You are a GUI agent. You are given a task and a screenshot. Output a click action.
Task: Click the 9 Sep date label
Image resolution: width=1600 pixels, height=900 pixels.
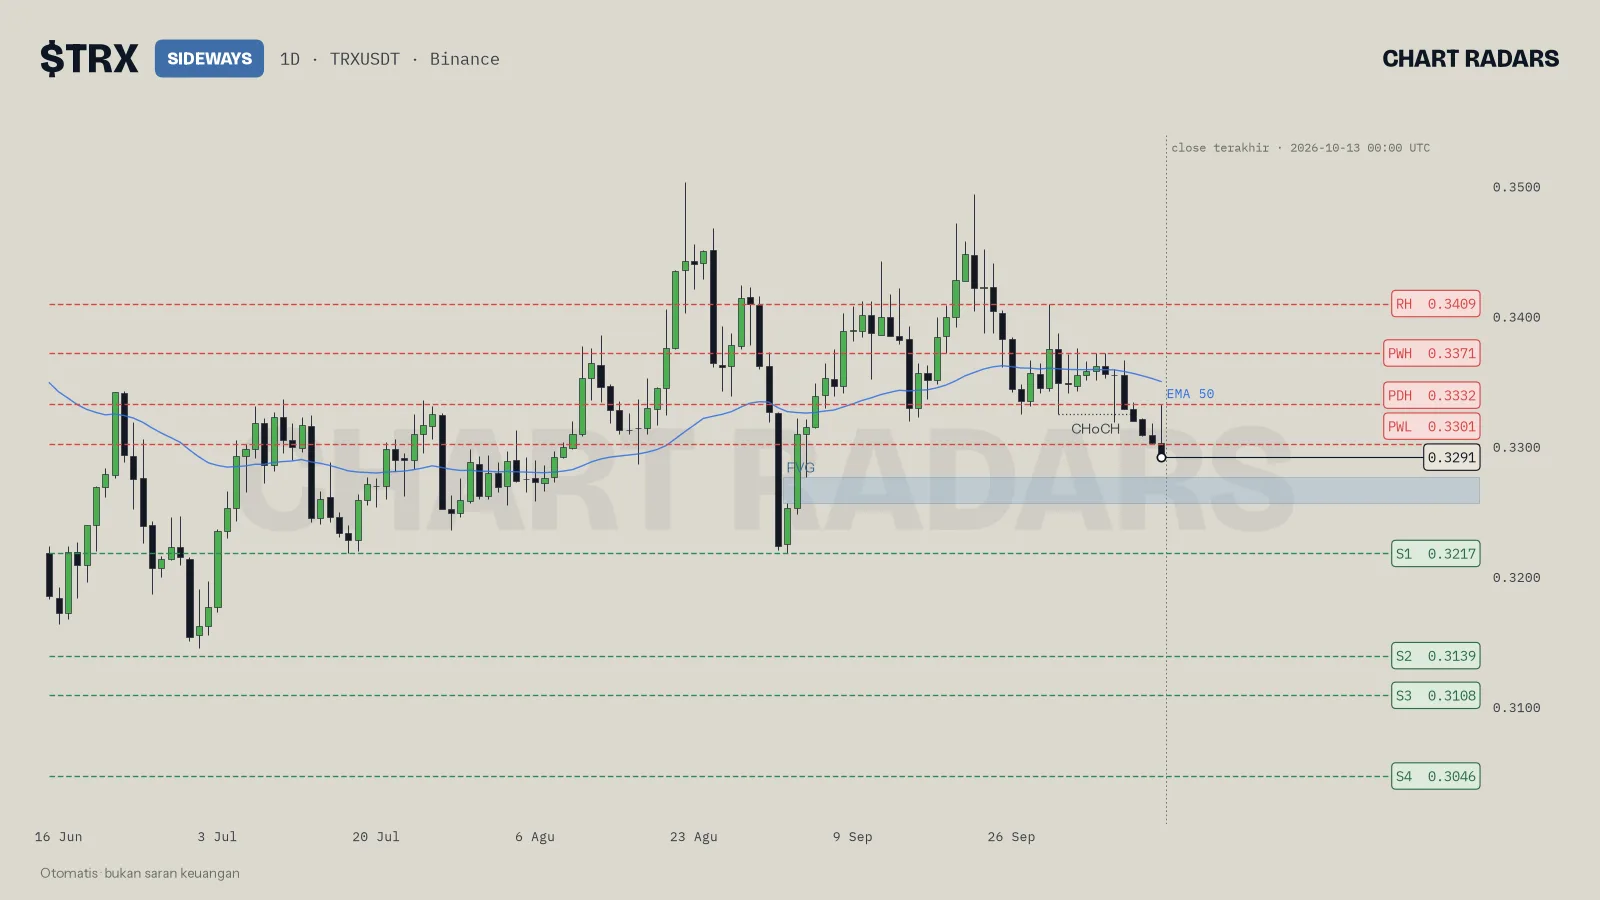[853, 837]
